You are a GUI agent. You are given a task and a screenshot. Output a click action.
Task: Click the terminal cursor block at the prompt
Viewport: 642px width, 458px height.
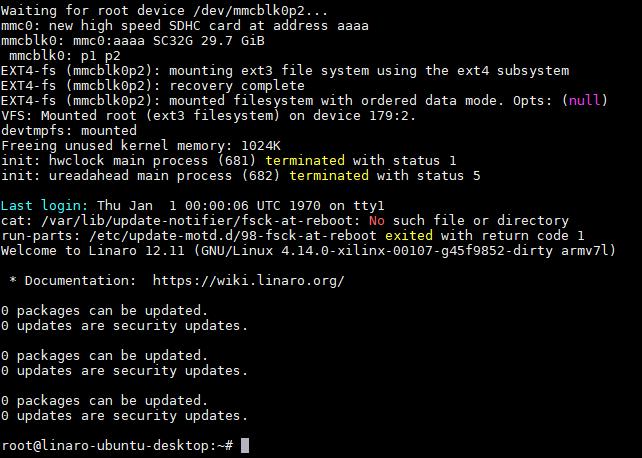tap(245, 445)
